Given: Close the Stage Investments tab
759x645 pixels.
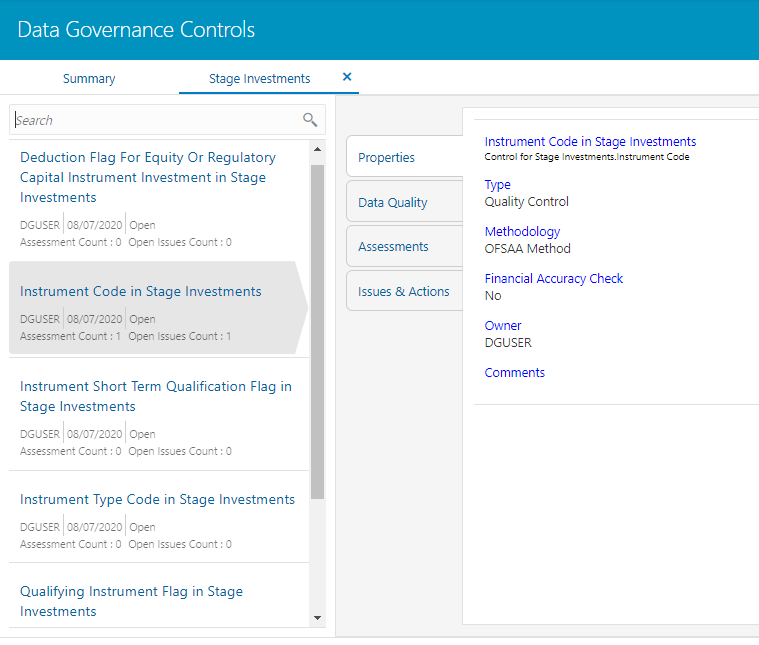Looking at the screenshot, I should [x=347, y=77].
